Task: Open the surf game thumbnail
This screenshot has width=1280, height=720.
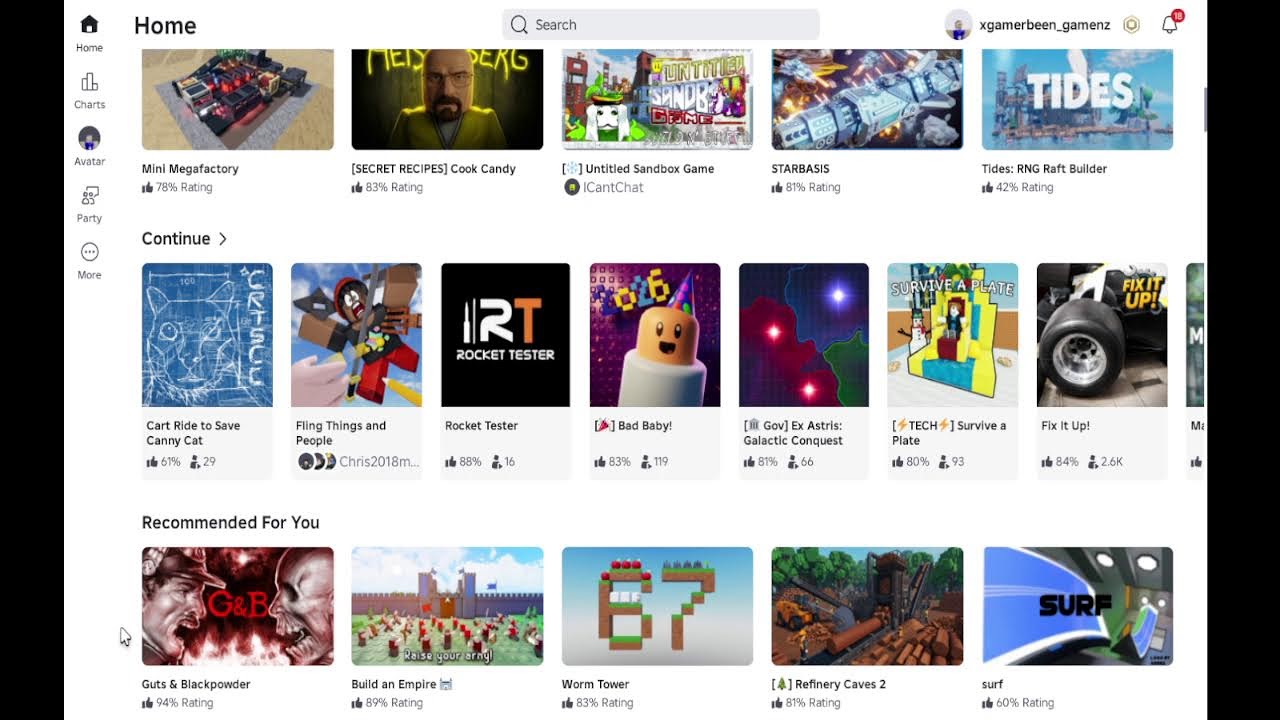Action: pyautogui.click(x=1077, y=606)
